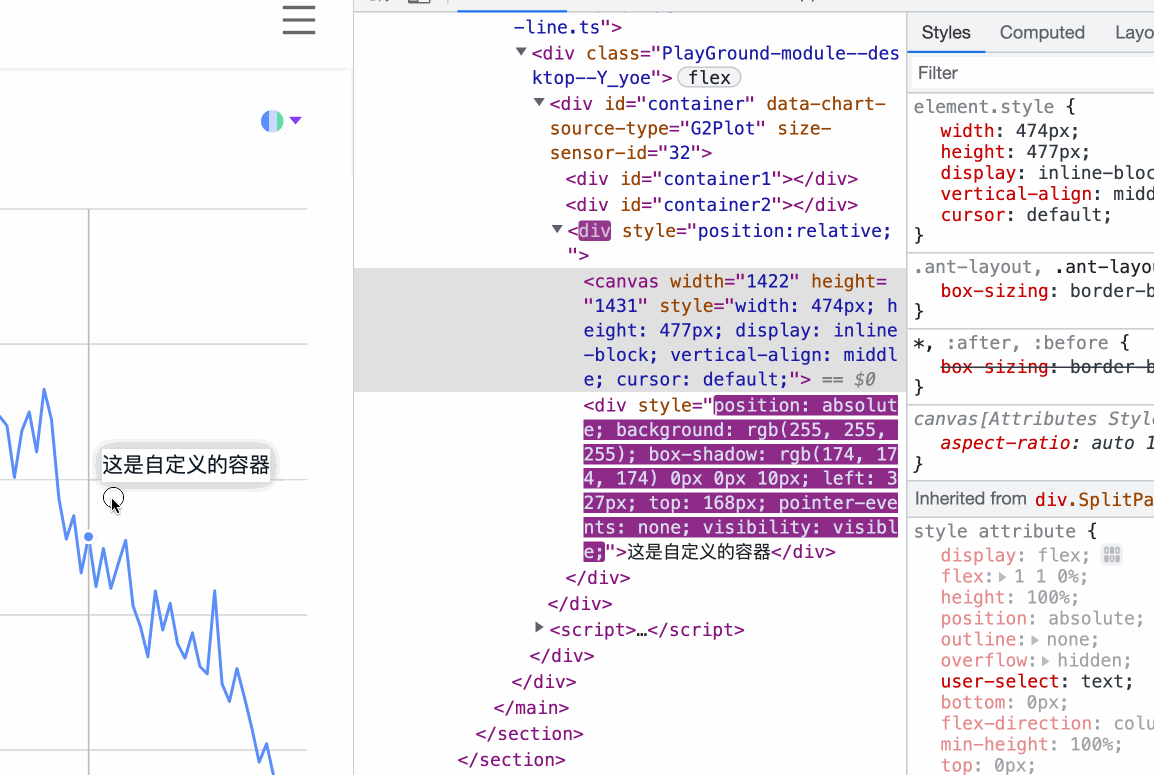This screenshot has height=775, width=1154.
Task: Collapse the position:relative div node
Action: (x=557, y=230)
